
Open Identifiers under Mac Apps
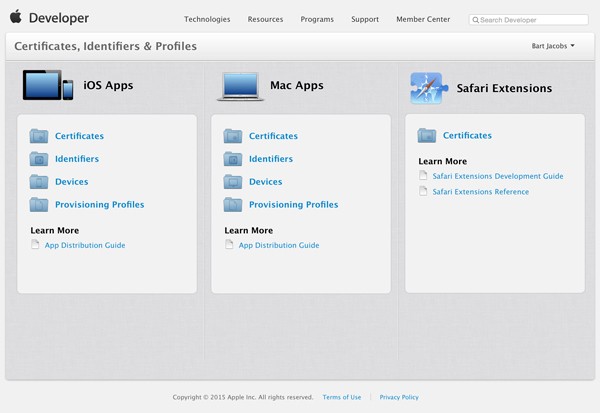tap(271, 159)
